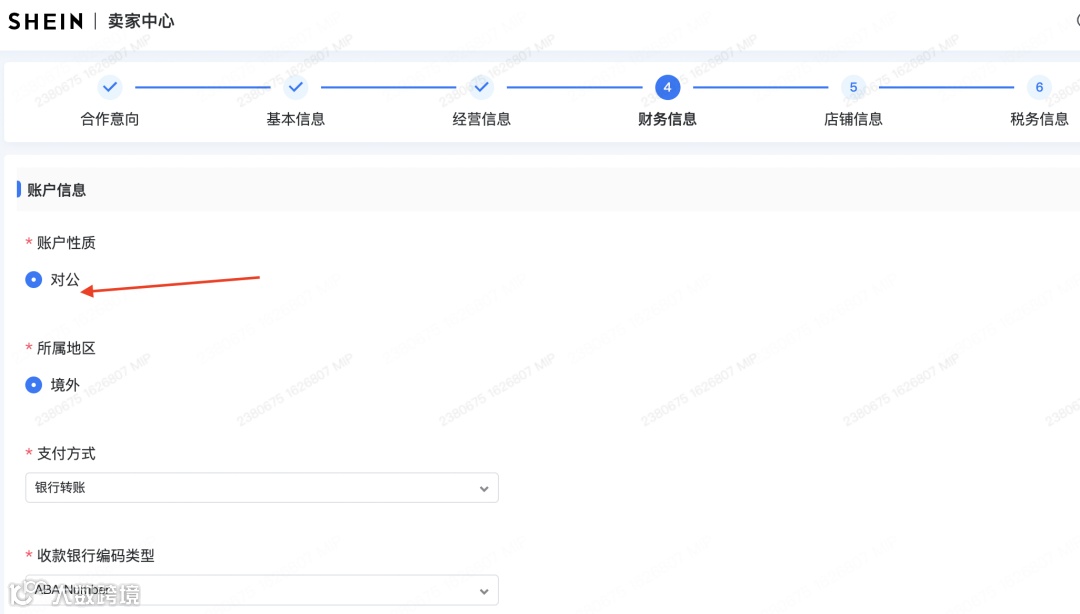This screenshot has width=1080, height=614.
Task: Click the 税务信息 step label
Action: click(1039, 118)
